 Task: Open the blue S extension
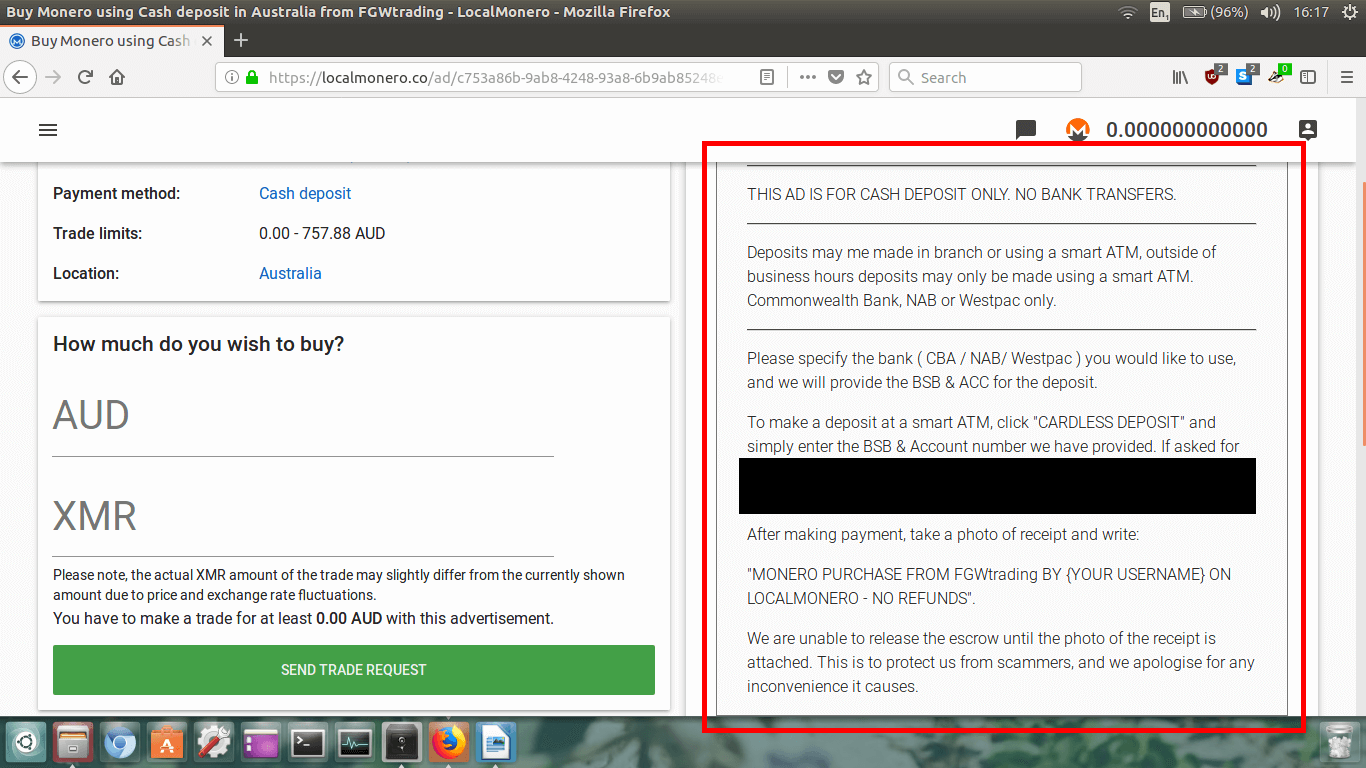1245,76
